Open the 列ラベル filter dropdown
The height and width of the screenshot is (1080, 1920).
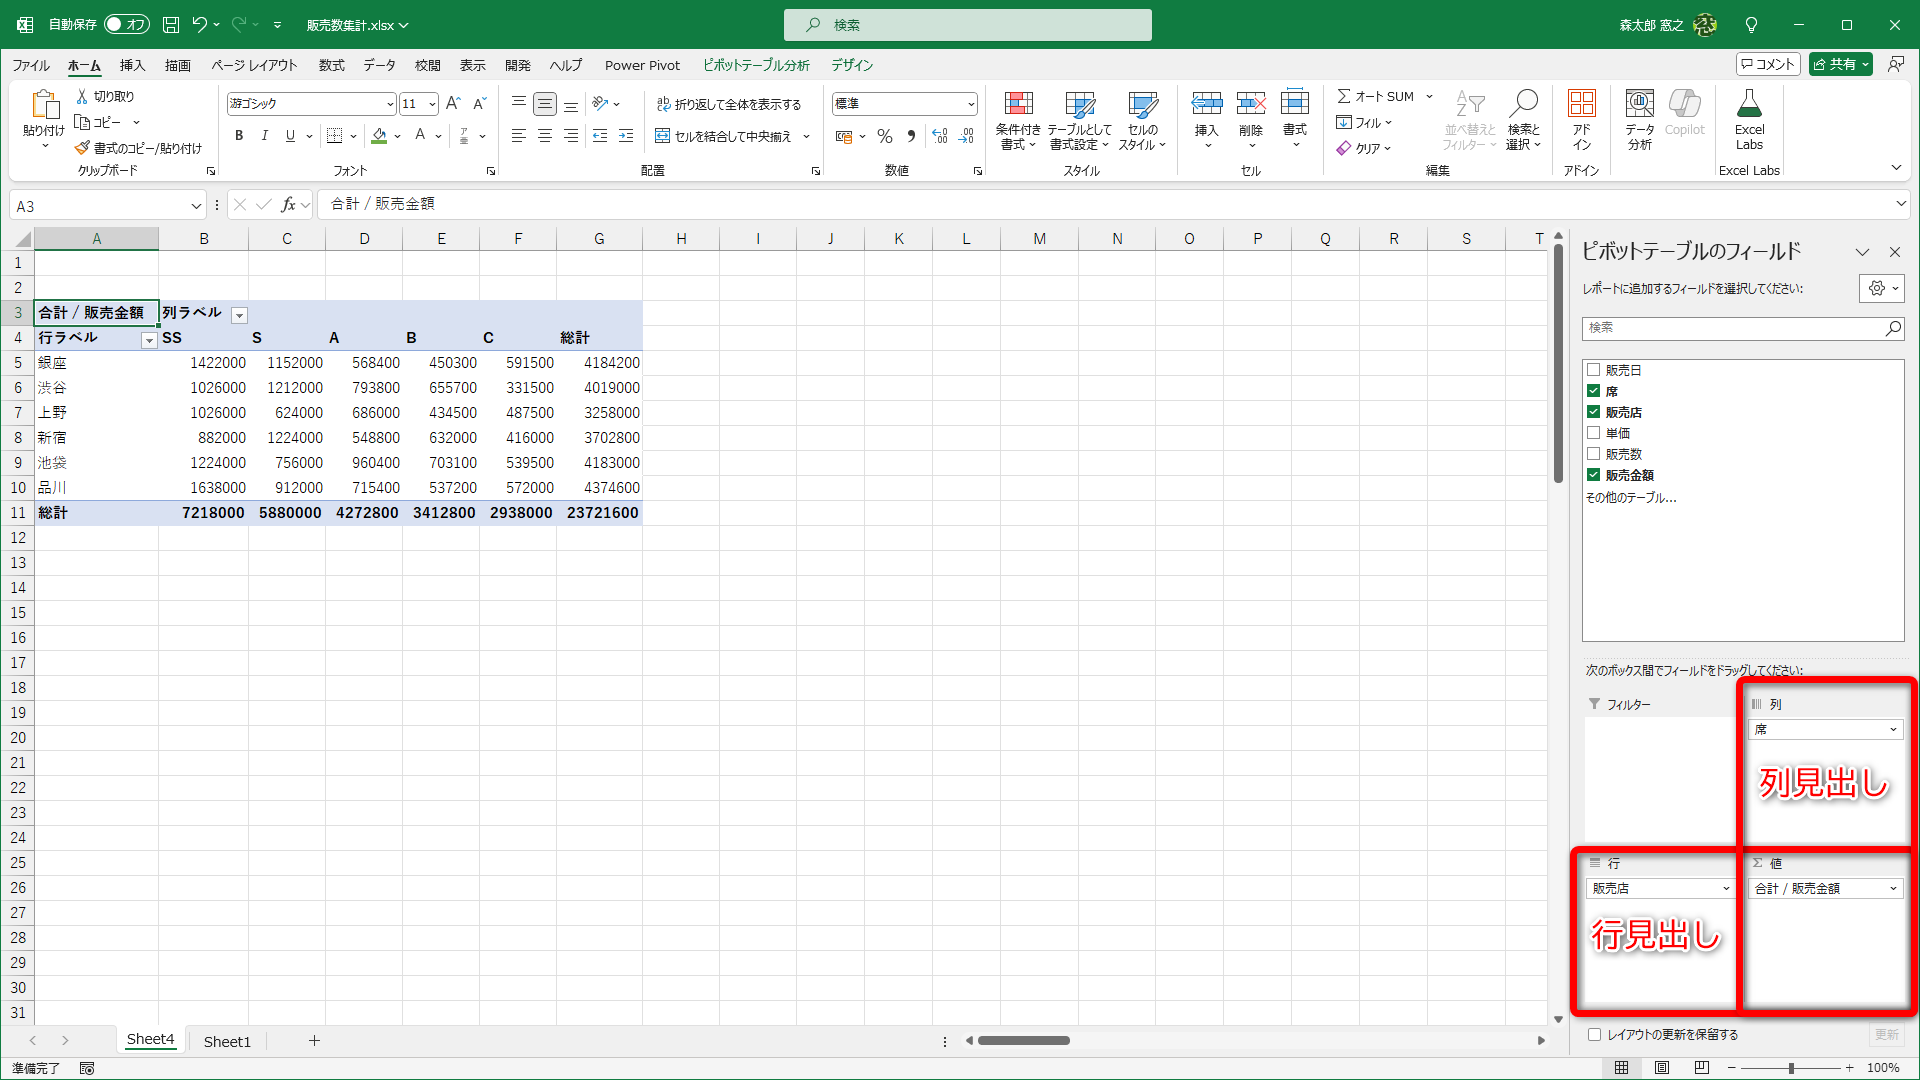(x=239, y=315)
